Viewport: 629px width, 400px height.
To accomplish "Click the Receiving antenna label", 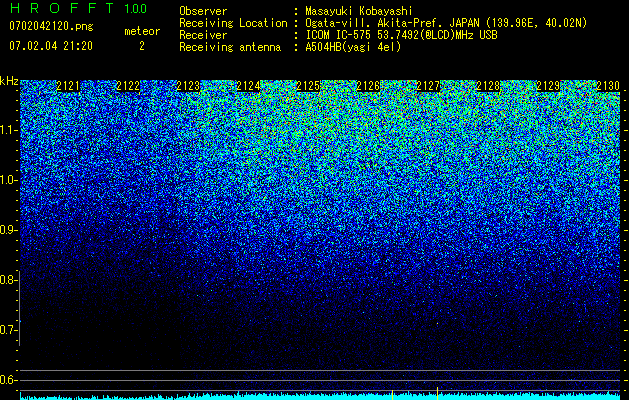I will click(230, 47).
